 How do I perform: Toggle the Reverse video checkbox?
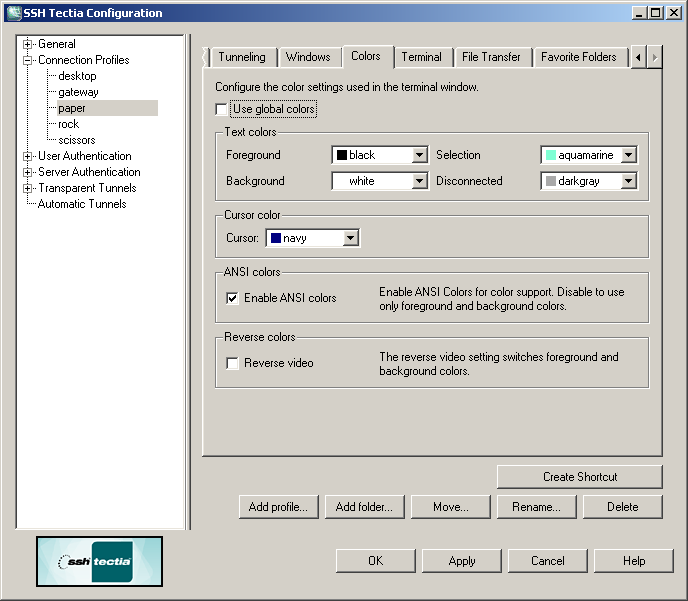pyautogui.click(x=232, y=363)
